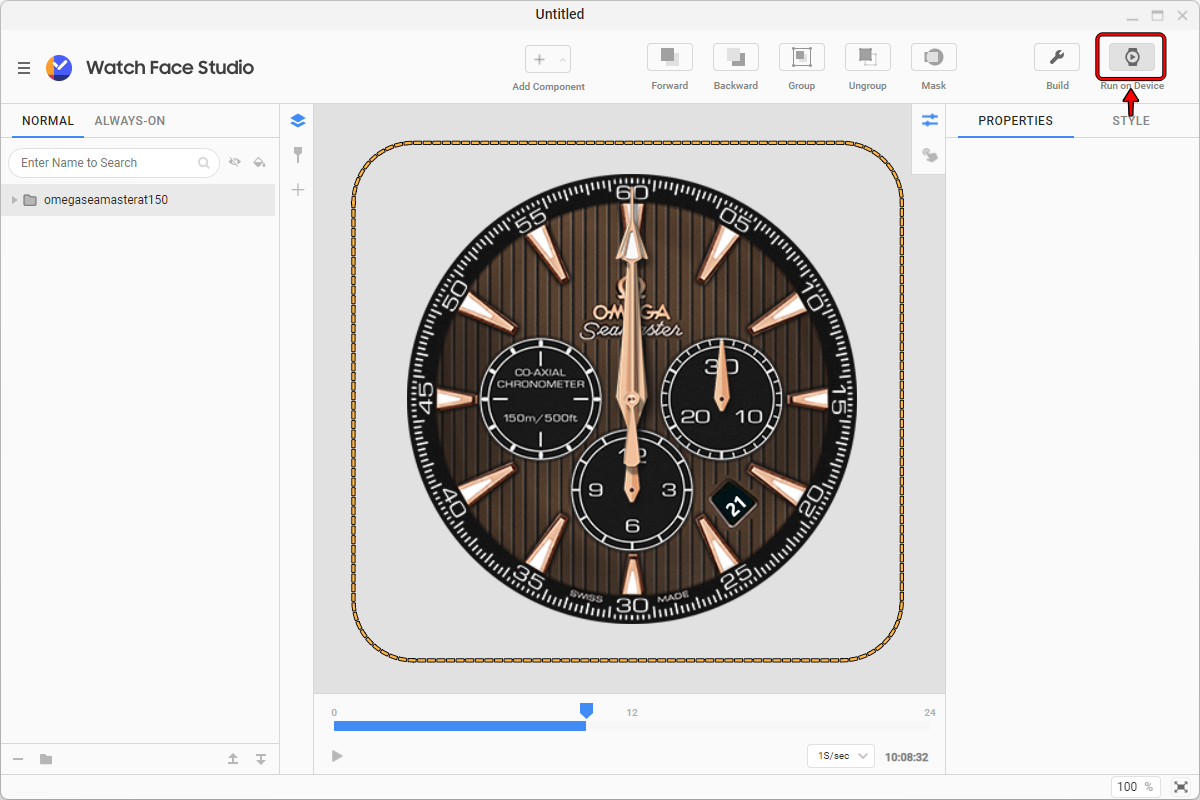Toggle hidden layers visibility filter
1200x800 pixels.
click(235, 162)
